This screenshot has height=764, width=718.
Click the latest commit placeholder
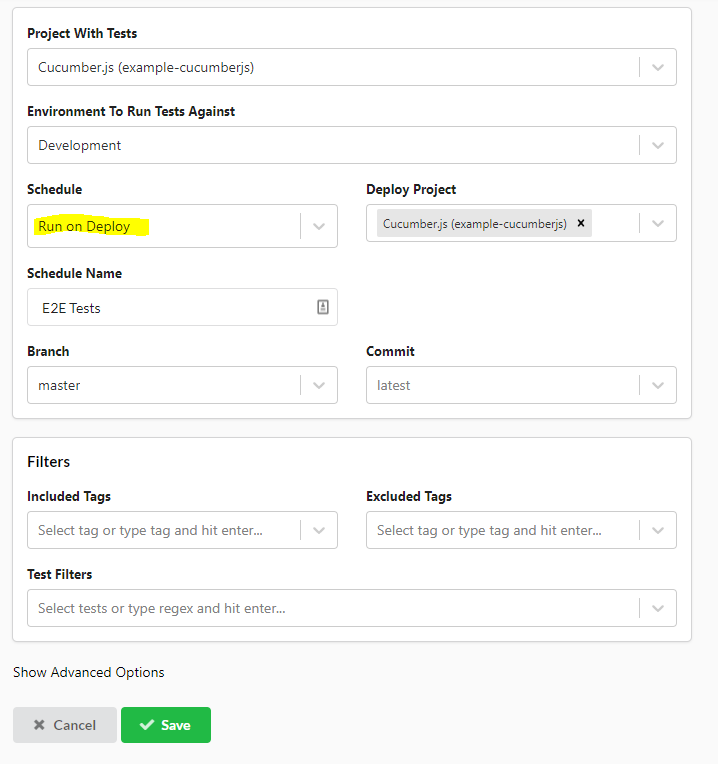click(x=394, y=385)
